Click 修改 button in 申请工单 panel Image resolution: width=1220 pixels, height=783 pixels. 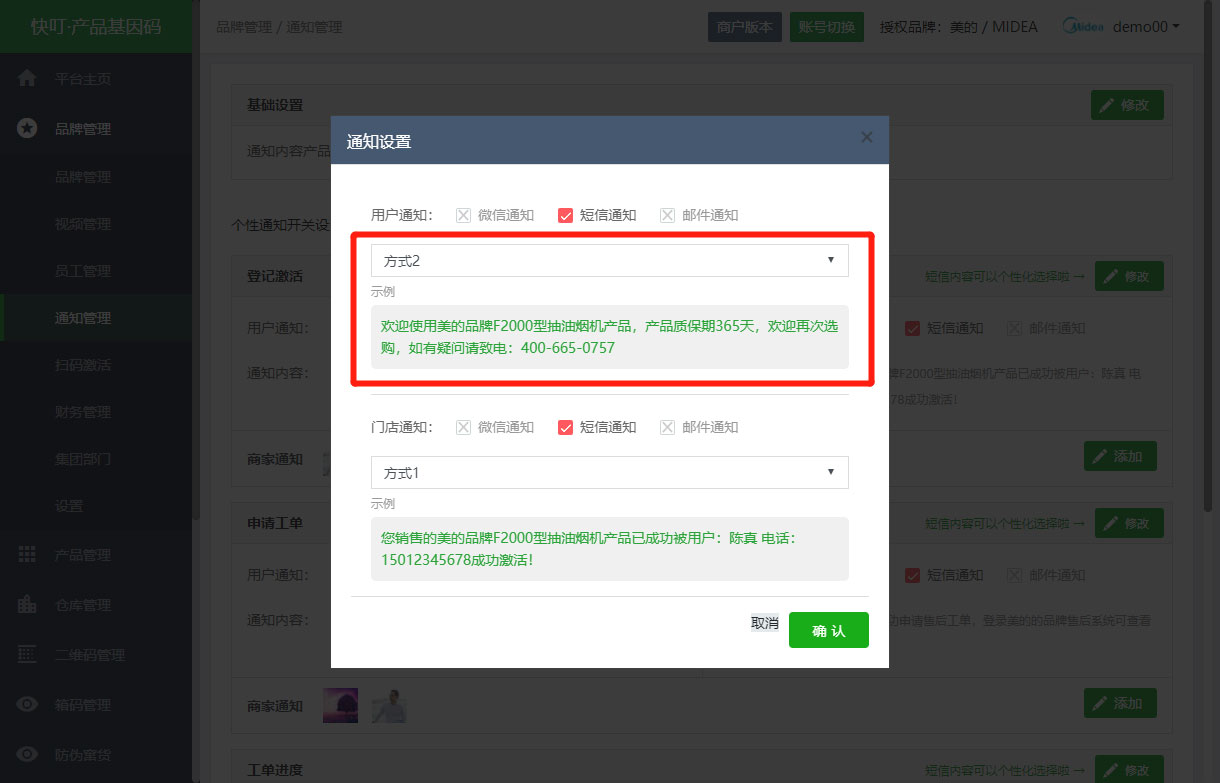[x=1129, y=523]
